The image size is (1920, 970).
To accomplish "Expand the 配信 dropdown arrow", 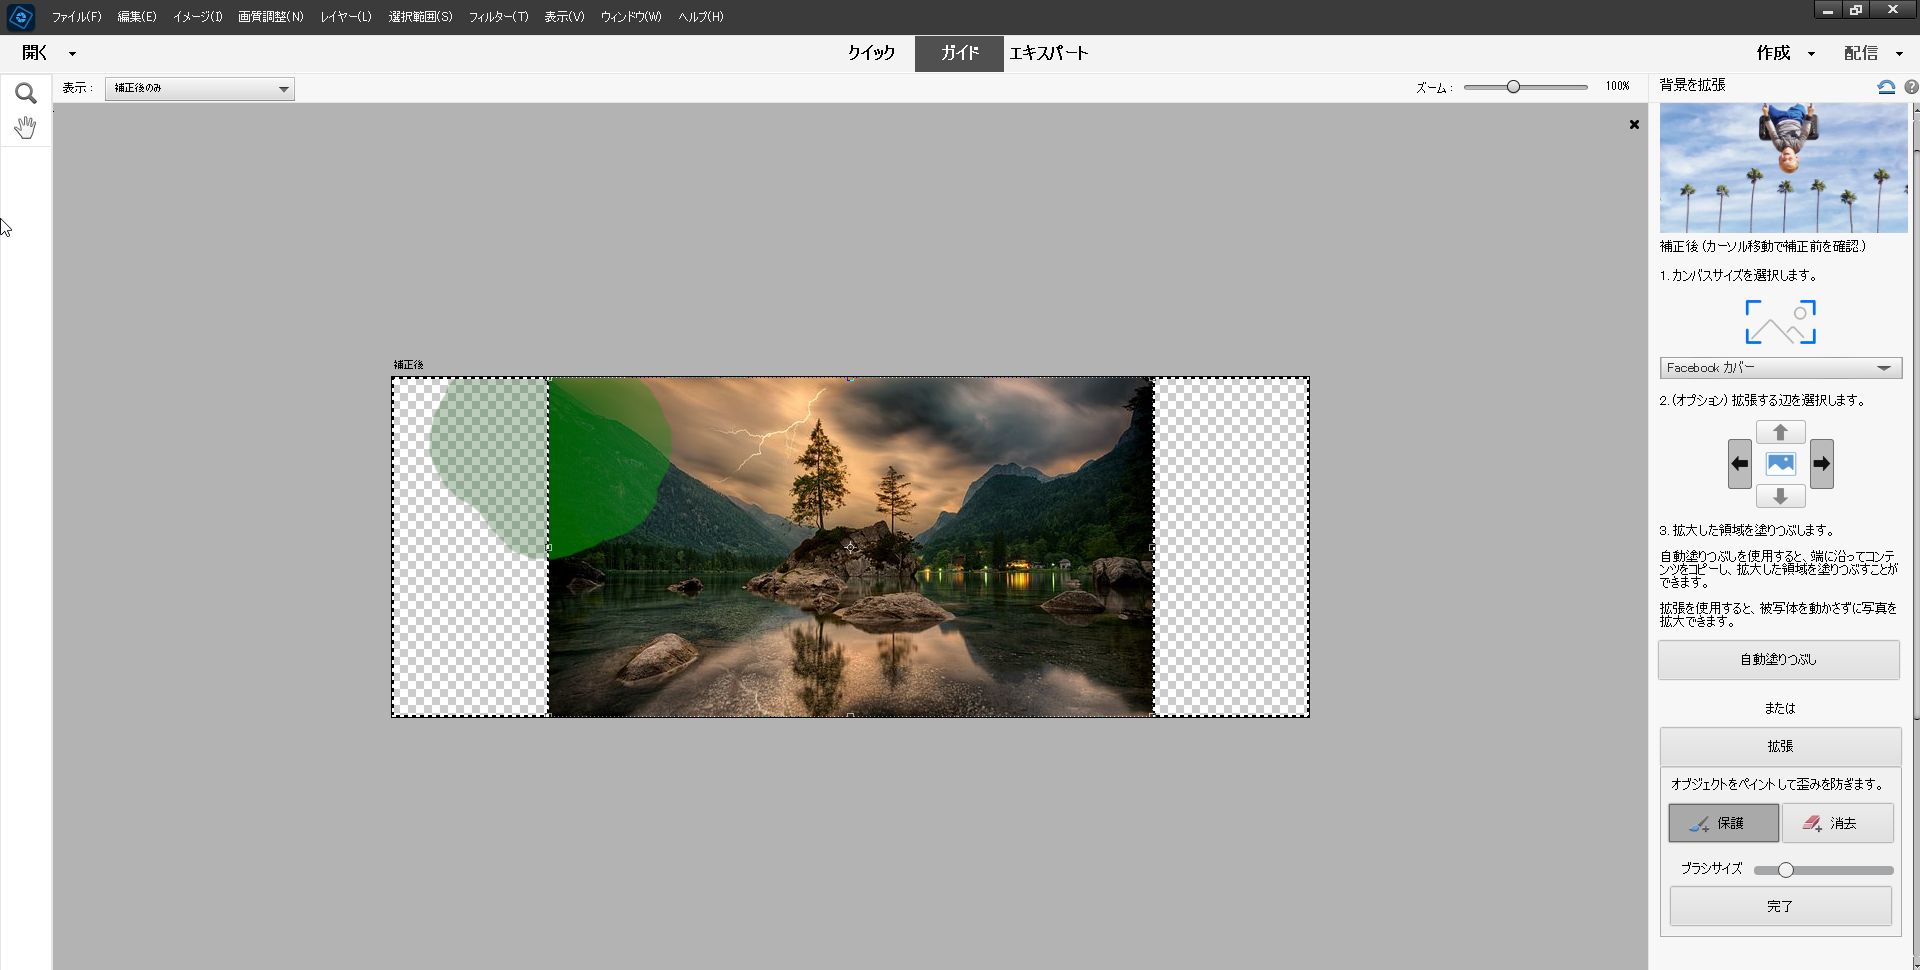I will [x=1899, y=54].
